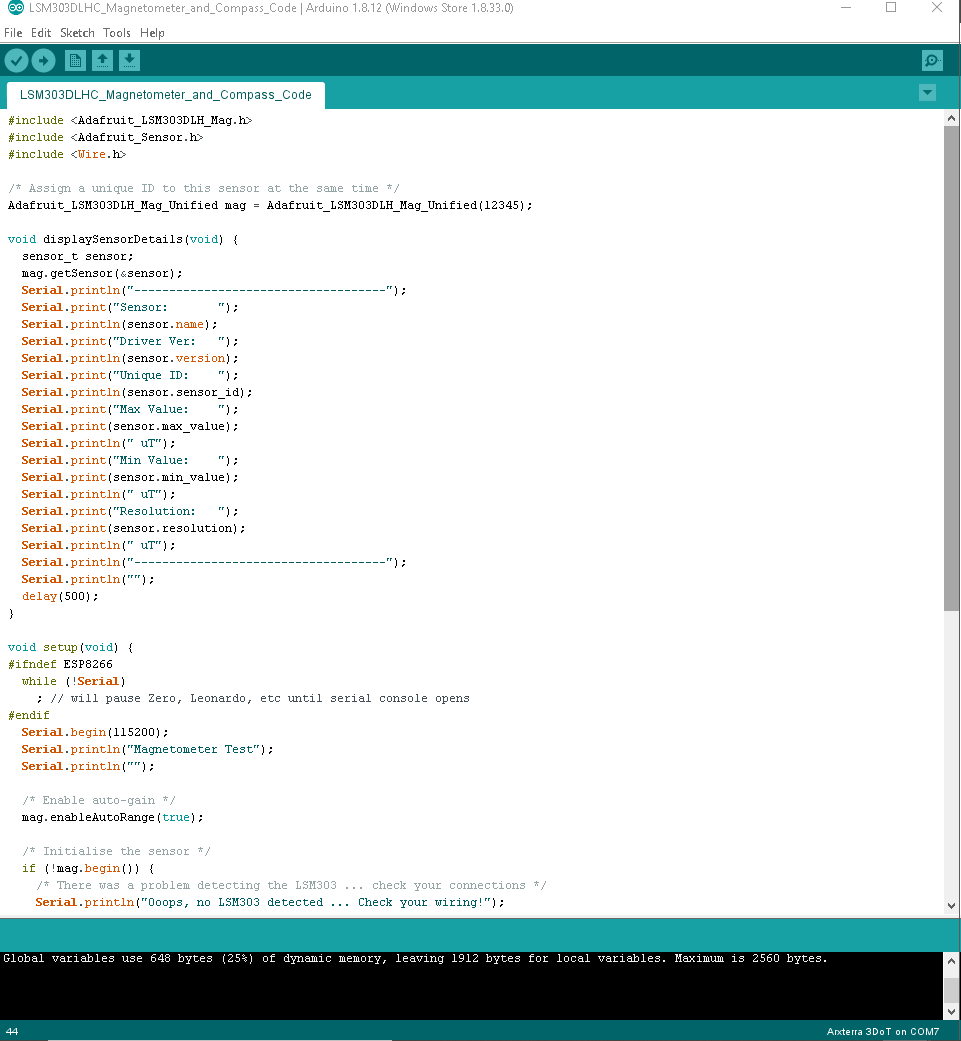Click the 'if (!mag.begin()) {' line
Image resolution: width=961 pixels, height=1041 pixels.
pos(88,868)
